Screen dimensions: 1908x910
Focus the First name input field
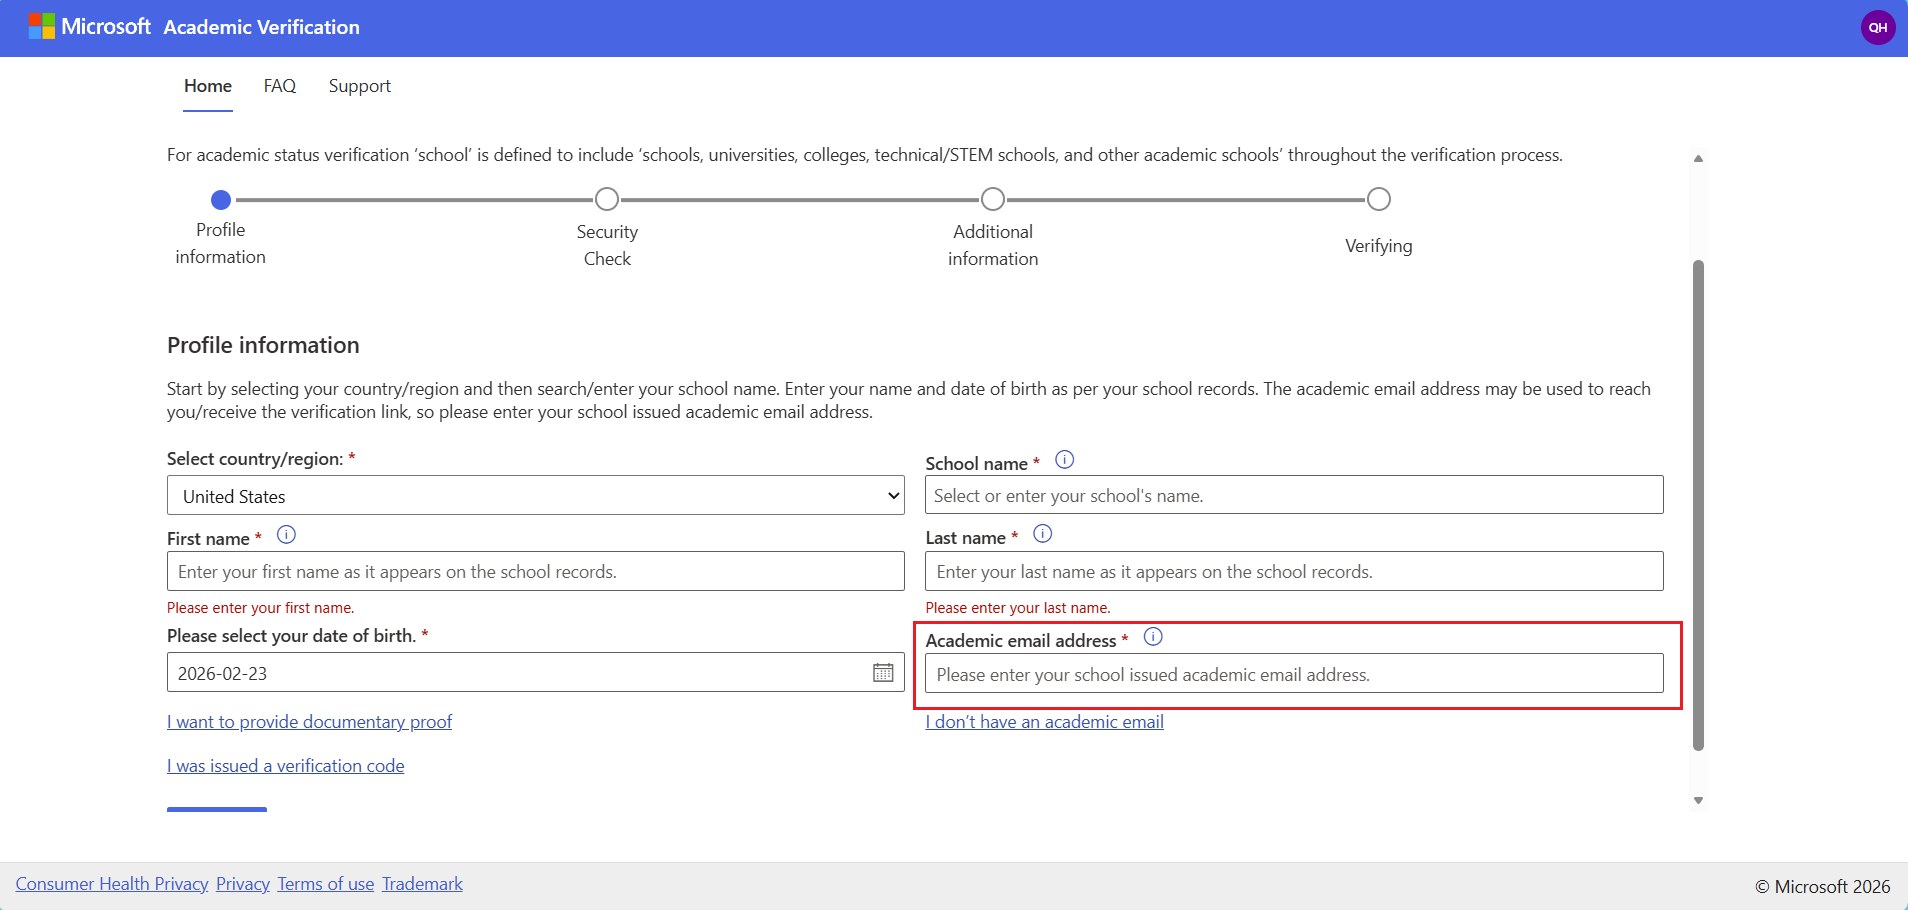pyautogui.click(x=535, y=571)
